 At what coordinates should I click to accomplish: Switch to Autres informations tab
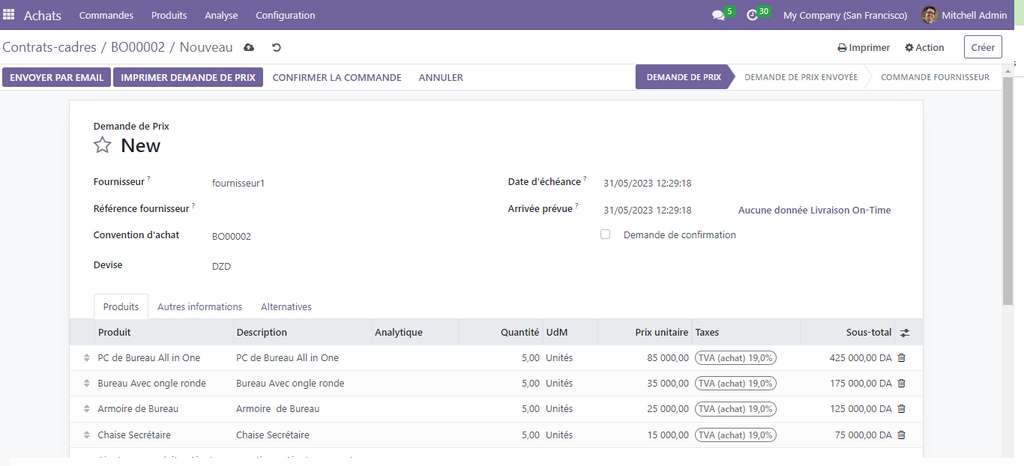(199, 307)
